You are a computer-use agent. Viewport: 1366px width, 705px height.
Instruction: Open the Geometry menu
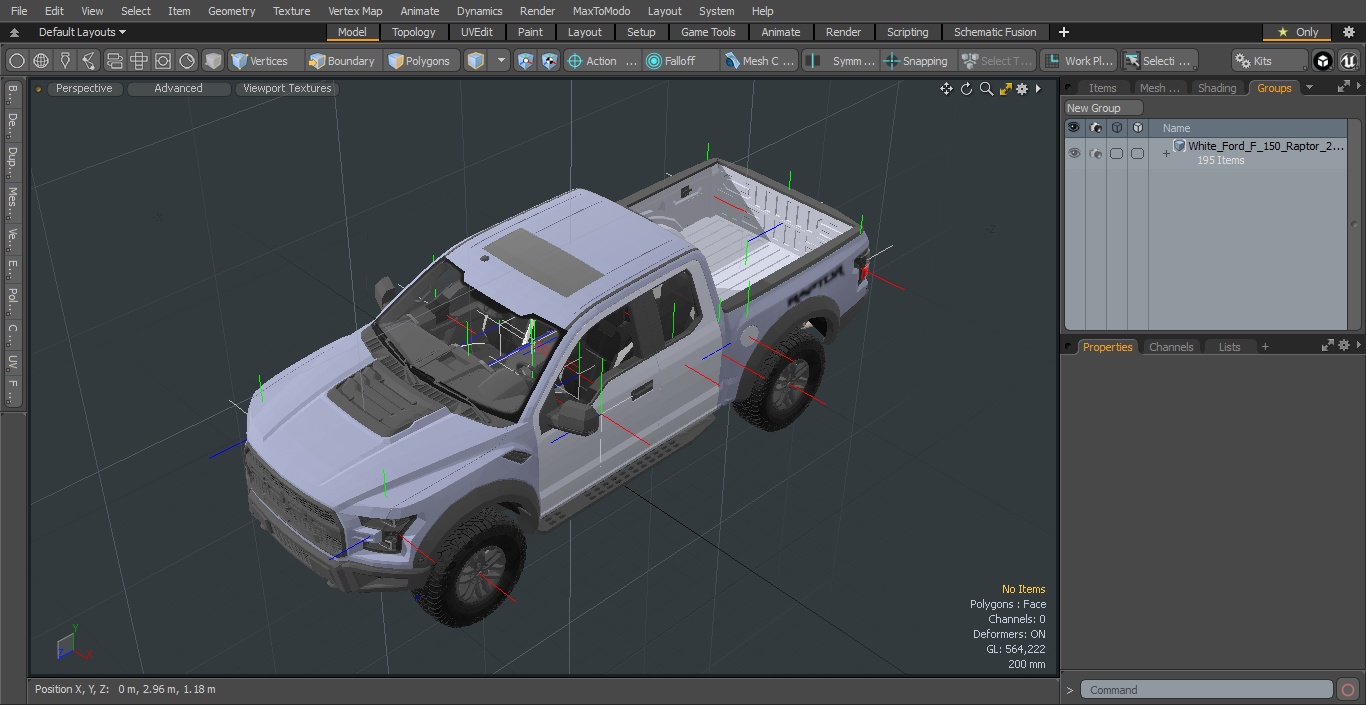(x=231, y=11)
